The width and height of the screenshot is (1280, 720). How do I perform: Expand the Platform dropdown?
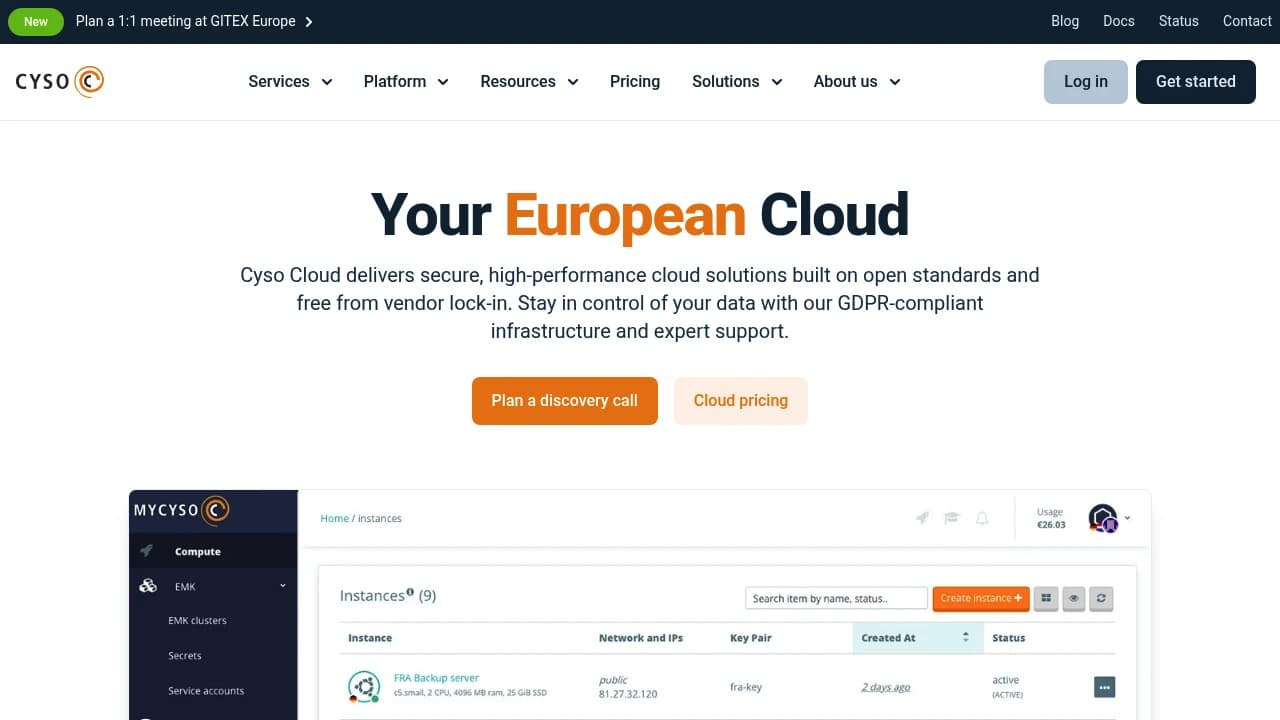[406, 82]
